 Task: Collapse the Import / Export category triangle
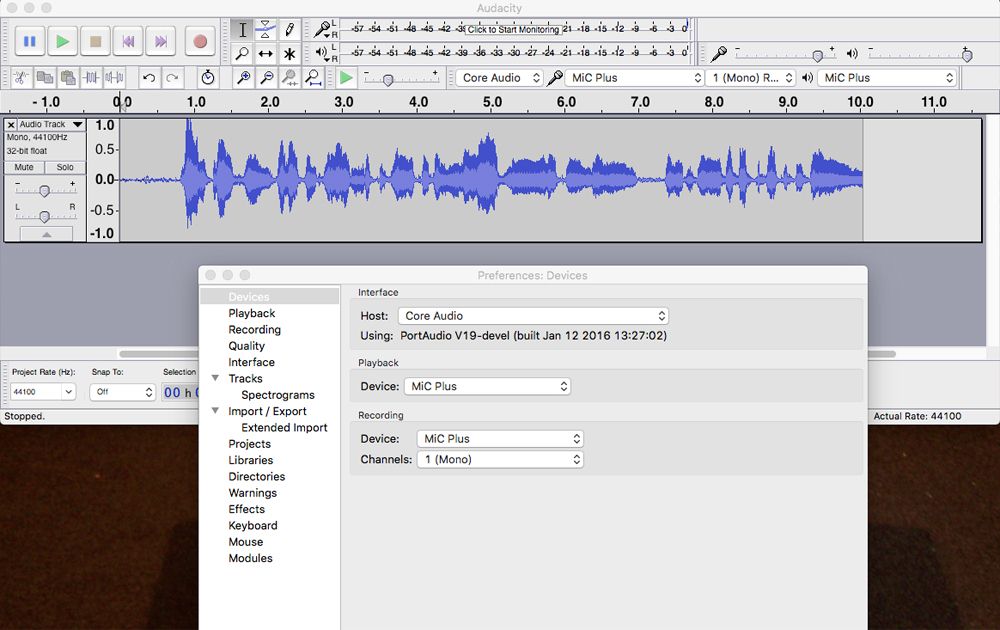tap(216, 411)
